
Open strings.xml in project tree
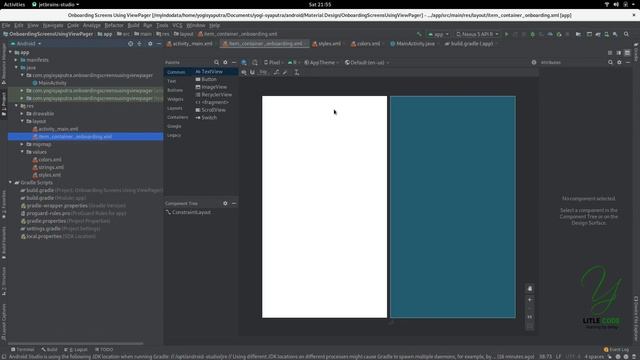point(48,167)
